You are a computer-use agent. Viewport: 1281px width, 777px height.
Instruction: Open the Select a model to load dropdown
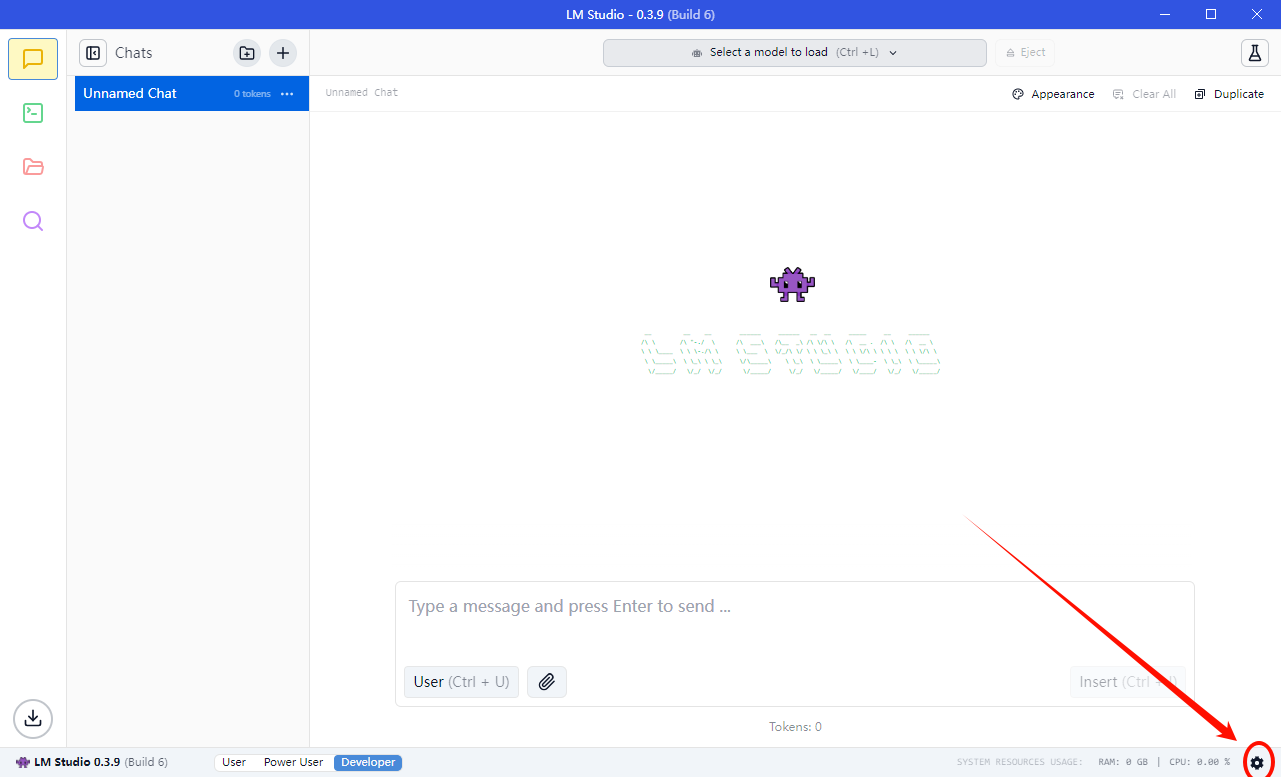(x=794, y=53)
